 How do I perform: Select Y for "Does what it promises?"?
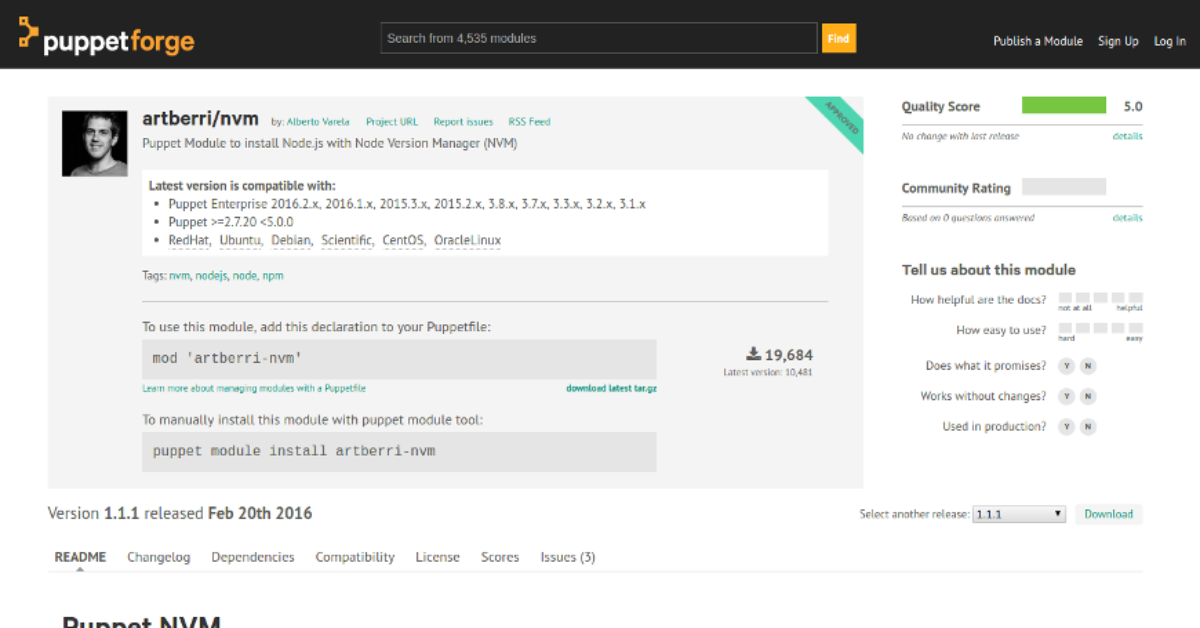click(x=1066, y=366)
